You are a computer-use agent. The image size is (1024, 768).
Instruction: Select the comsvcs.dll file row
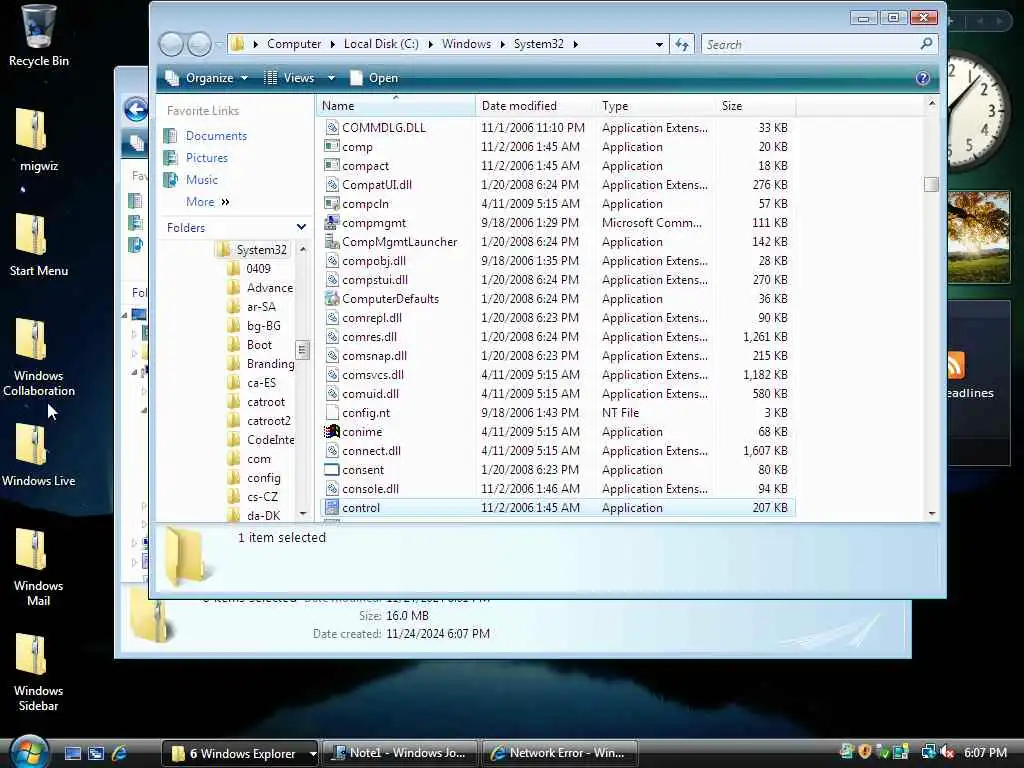point(557,375)
